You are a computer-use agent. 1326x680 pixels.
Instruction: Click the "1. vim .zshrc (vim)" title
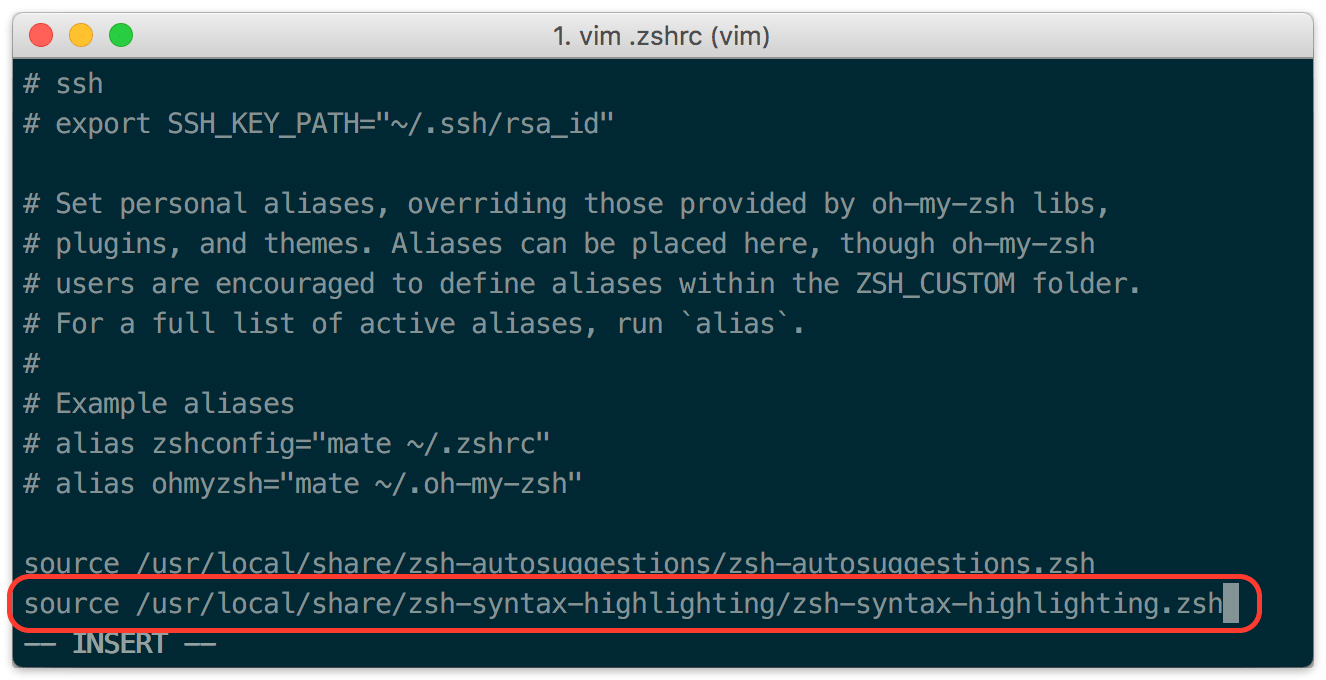click(661, 37)
